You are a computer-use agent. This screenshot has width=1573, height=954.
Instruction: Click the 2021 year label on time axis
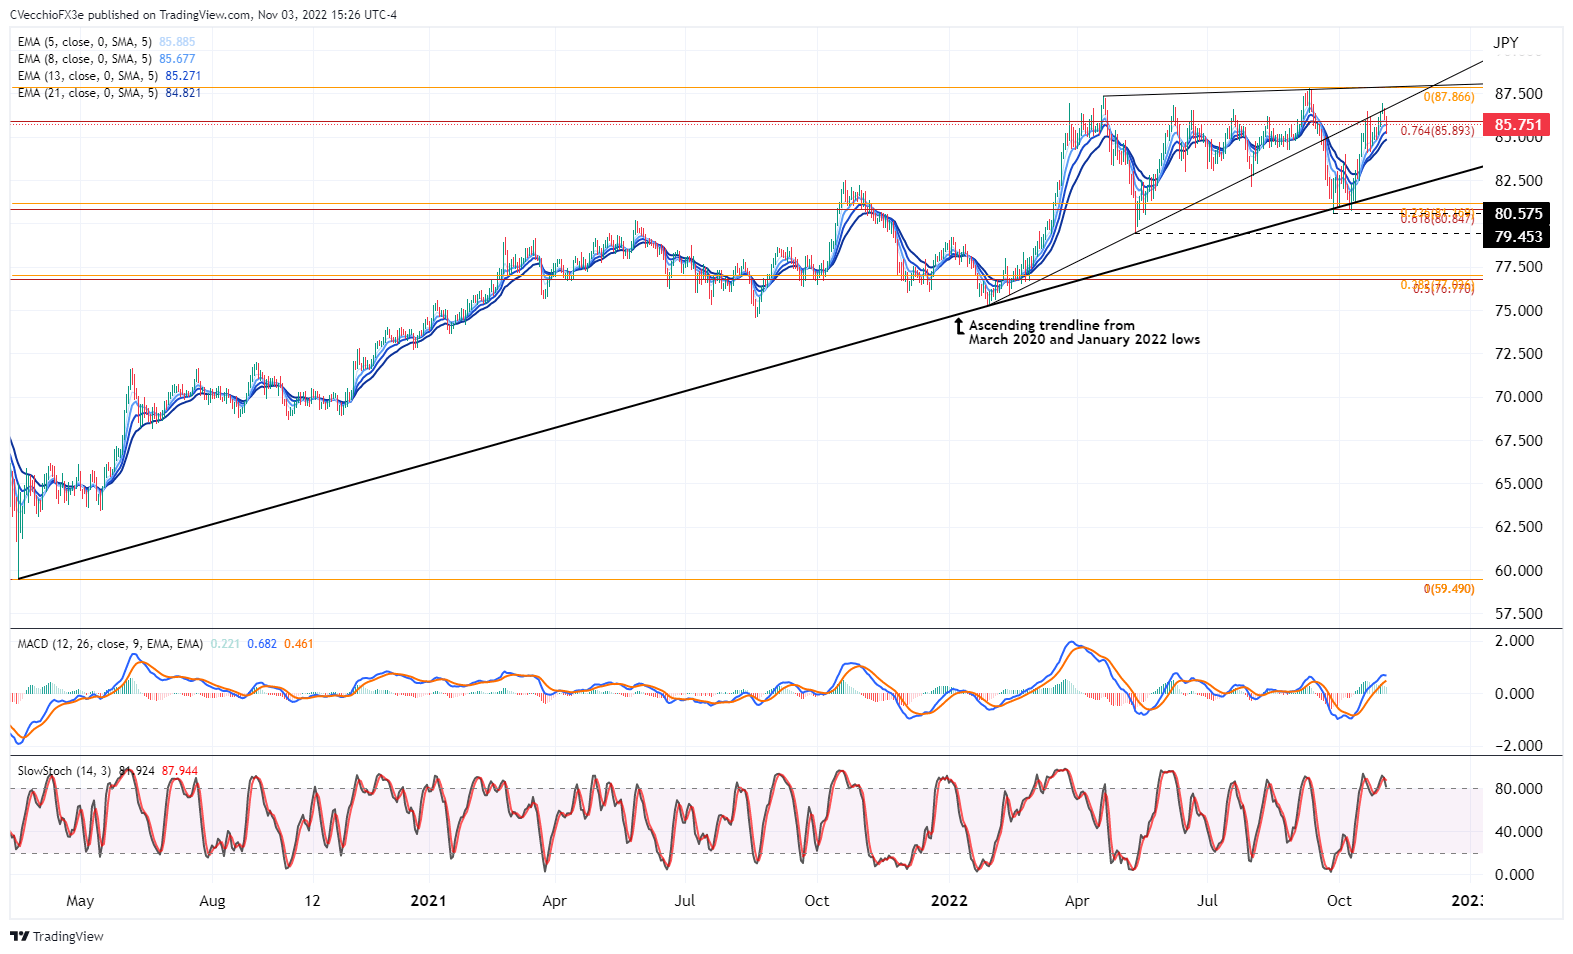tap(428, 901)
